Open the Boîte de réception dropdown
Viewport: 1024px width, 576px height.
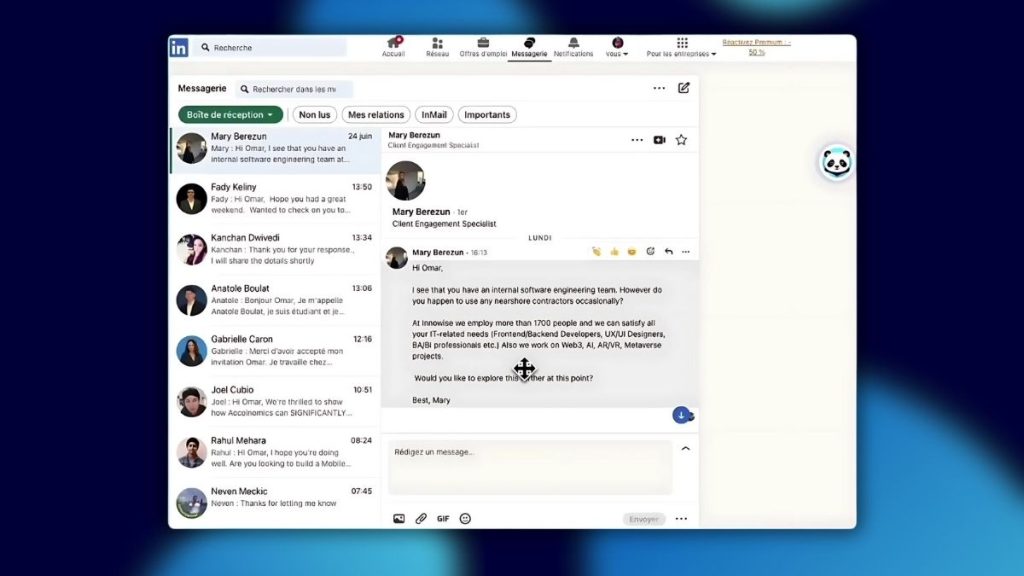click(231, 114)
